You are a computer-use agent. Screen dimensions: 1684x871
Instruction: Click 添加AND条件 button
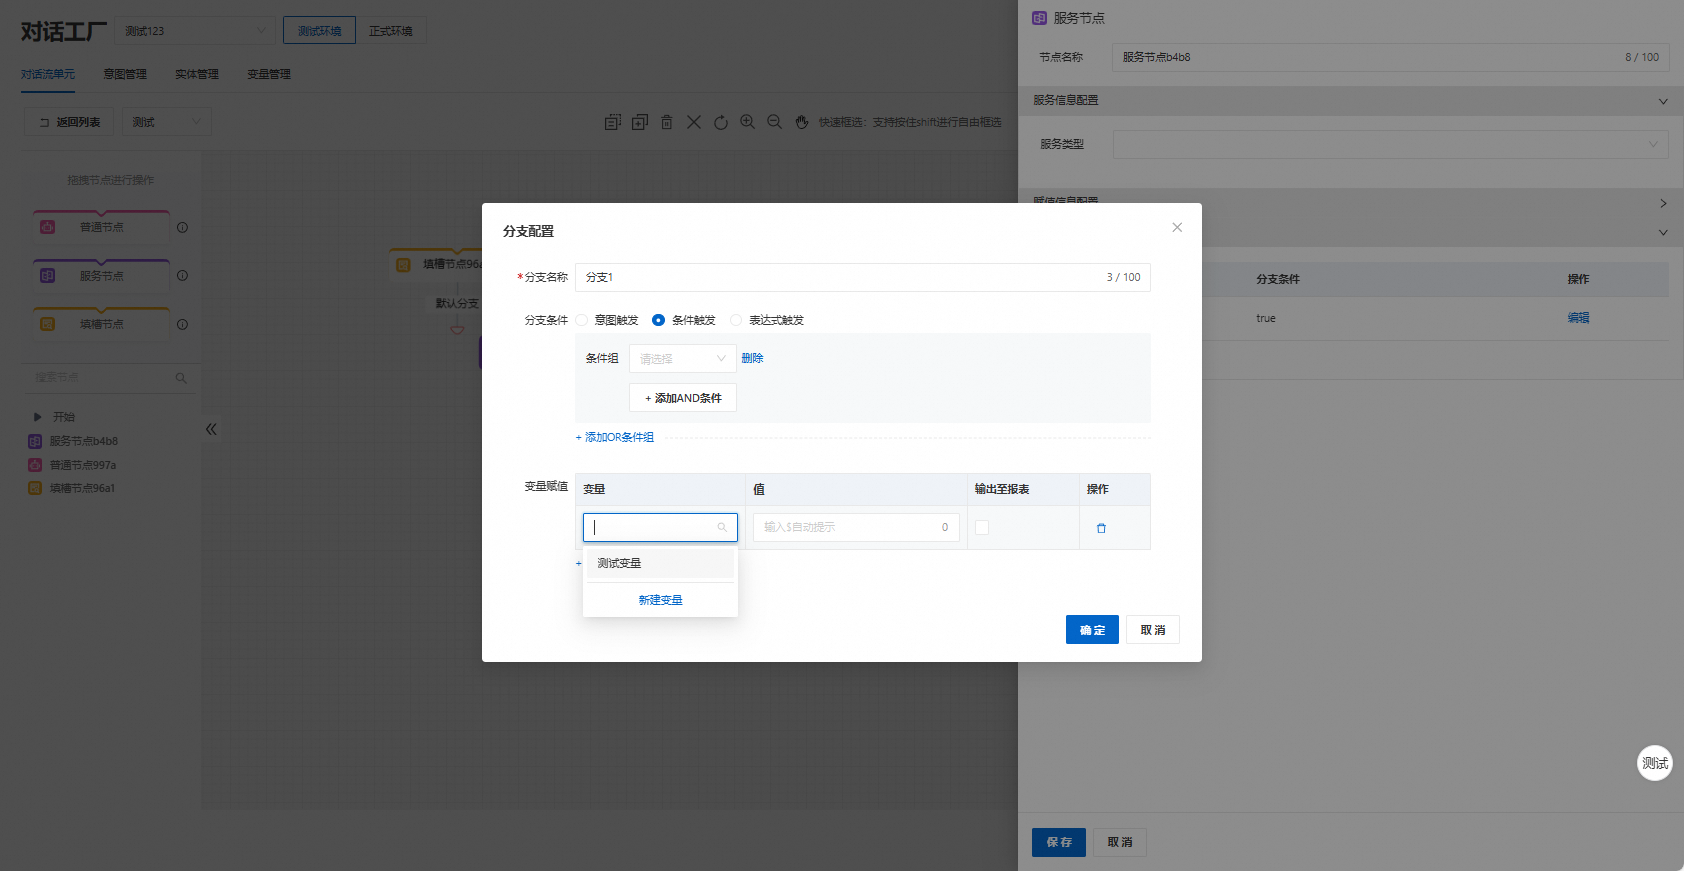tap(683, 398)
